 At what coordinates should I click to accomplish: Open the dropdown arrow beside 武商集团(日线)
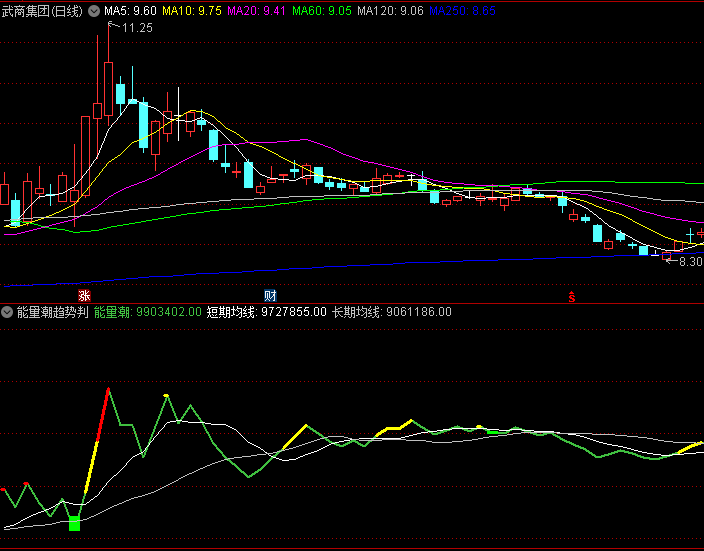click(94, 11)
